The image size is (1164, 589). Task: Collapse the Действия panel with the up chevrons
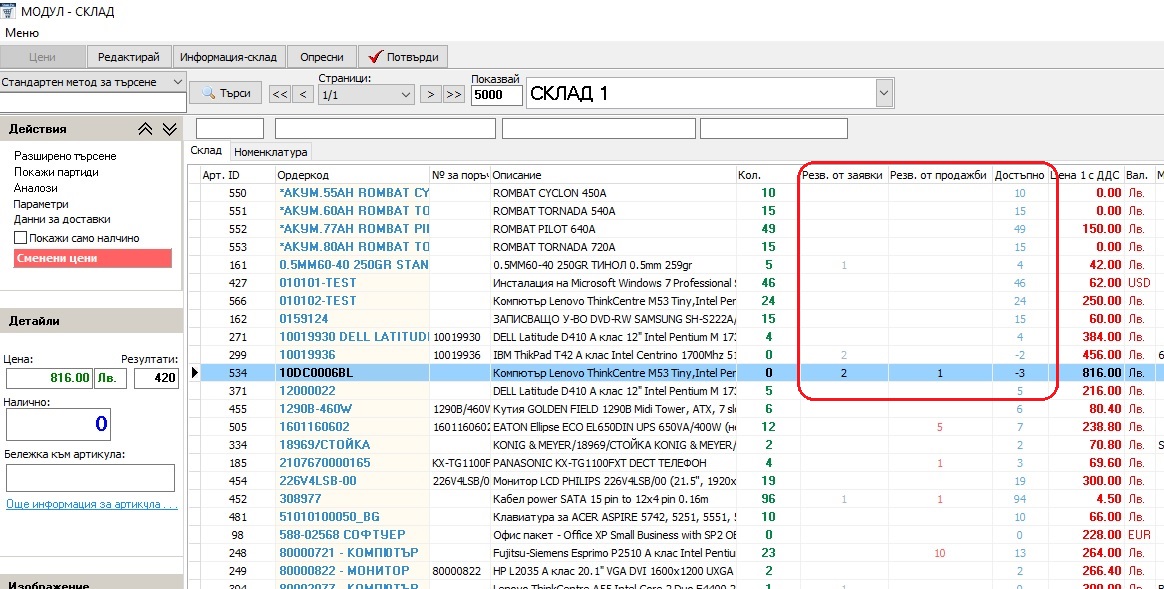coord(146,129)
